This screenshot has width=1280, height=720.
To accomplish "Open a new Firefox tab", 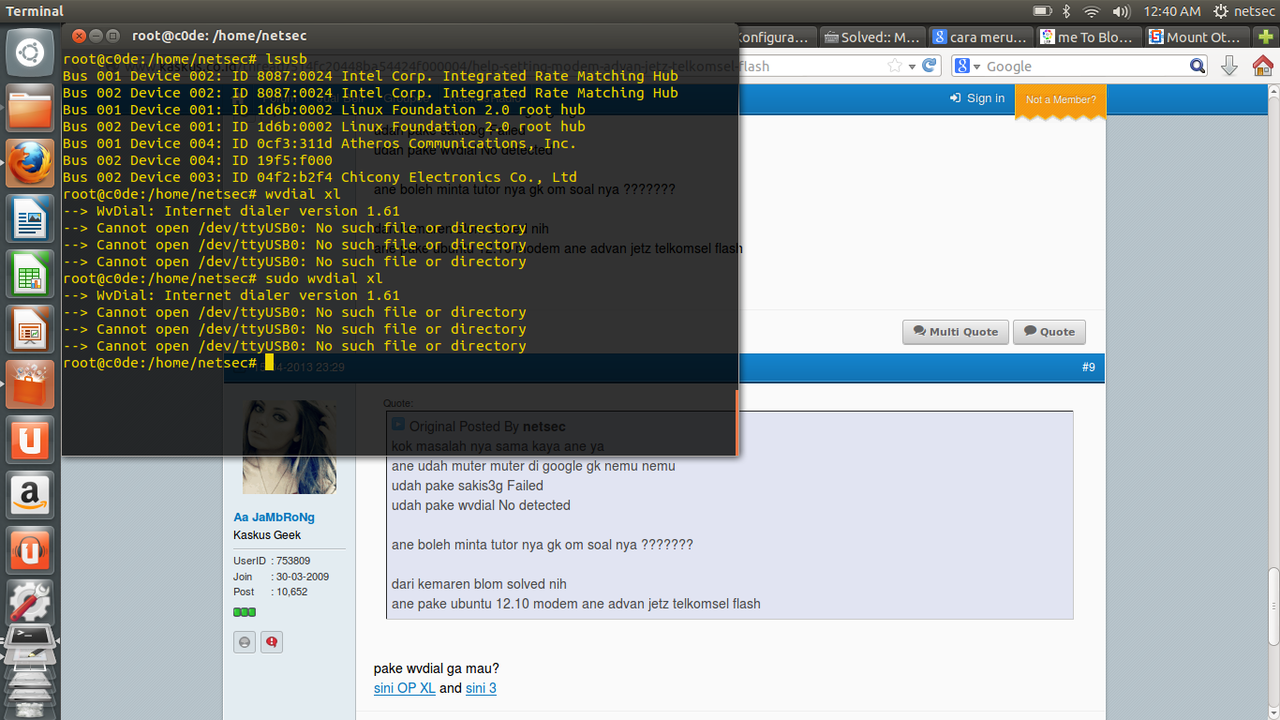I will click(1265, 37).
